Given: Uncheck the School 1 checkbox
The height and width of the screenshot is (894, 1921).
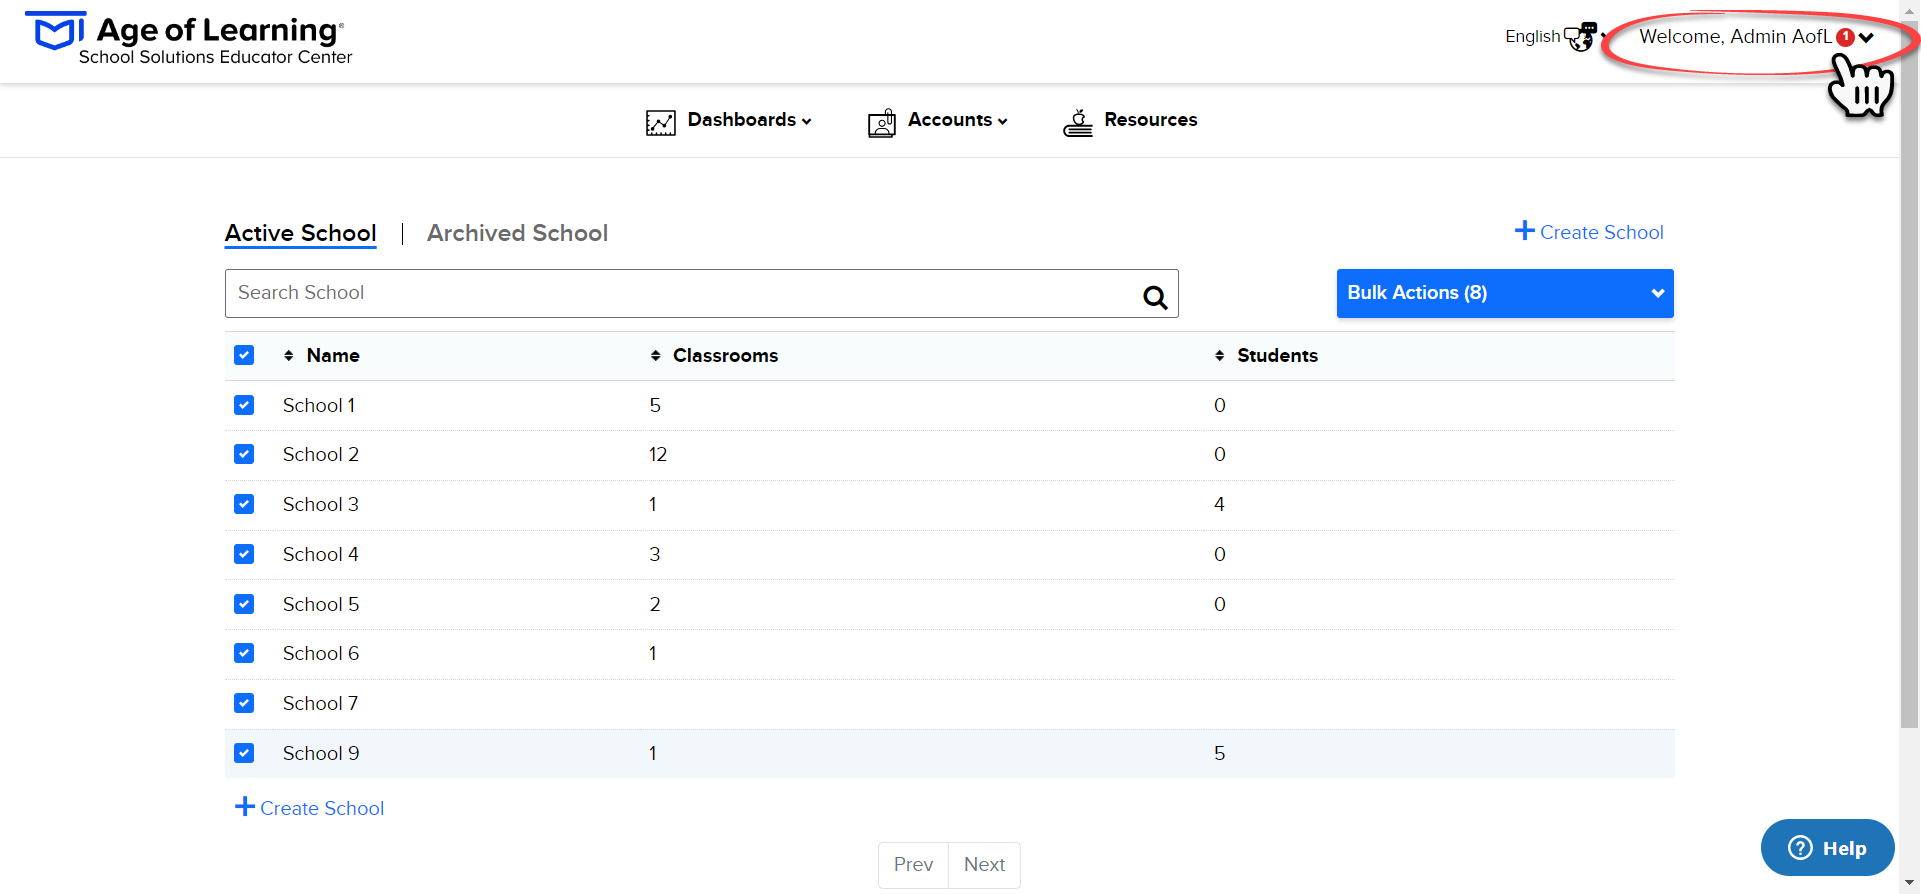Looking at the screenshot, I should pyautogui.click(x=244, y=405).
